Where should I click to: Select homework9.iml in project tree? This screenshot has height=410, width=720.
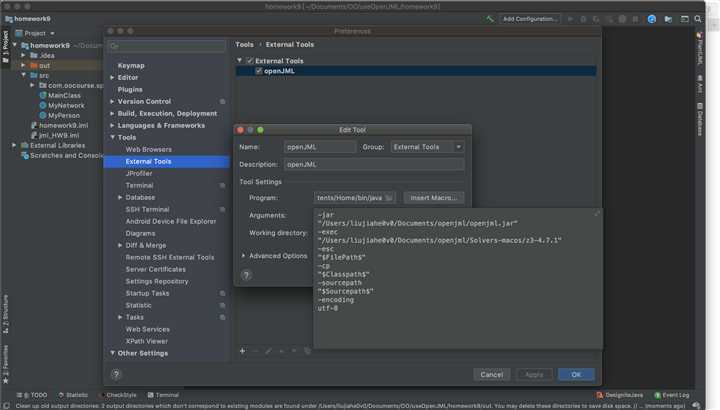coord(63,125)
